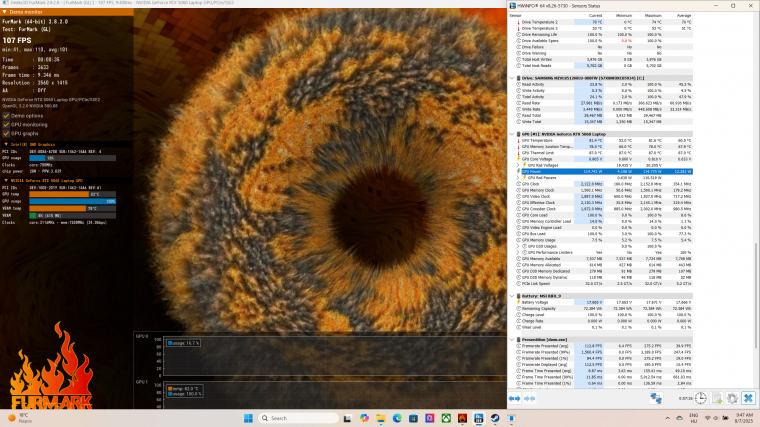This screenshot has height=427, width=760.
Task: Open Task View on the taskbar
Action: (347, 418)
